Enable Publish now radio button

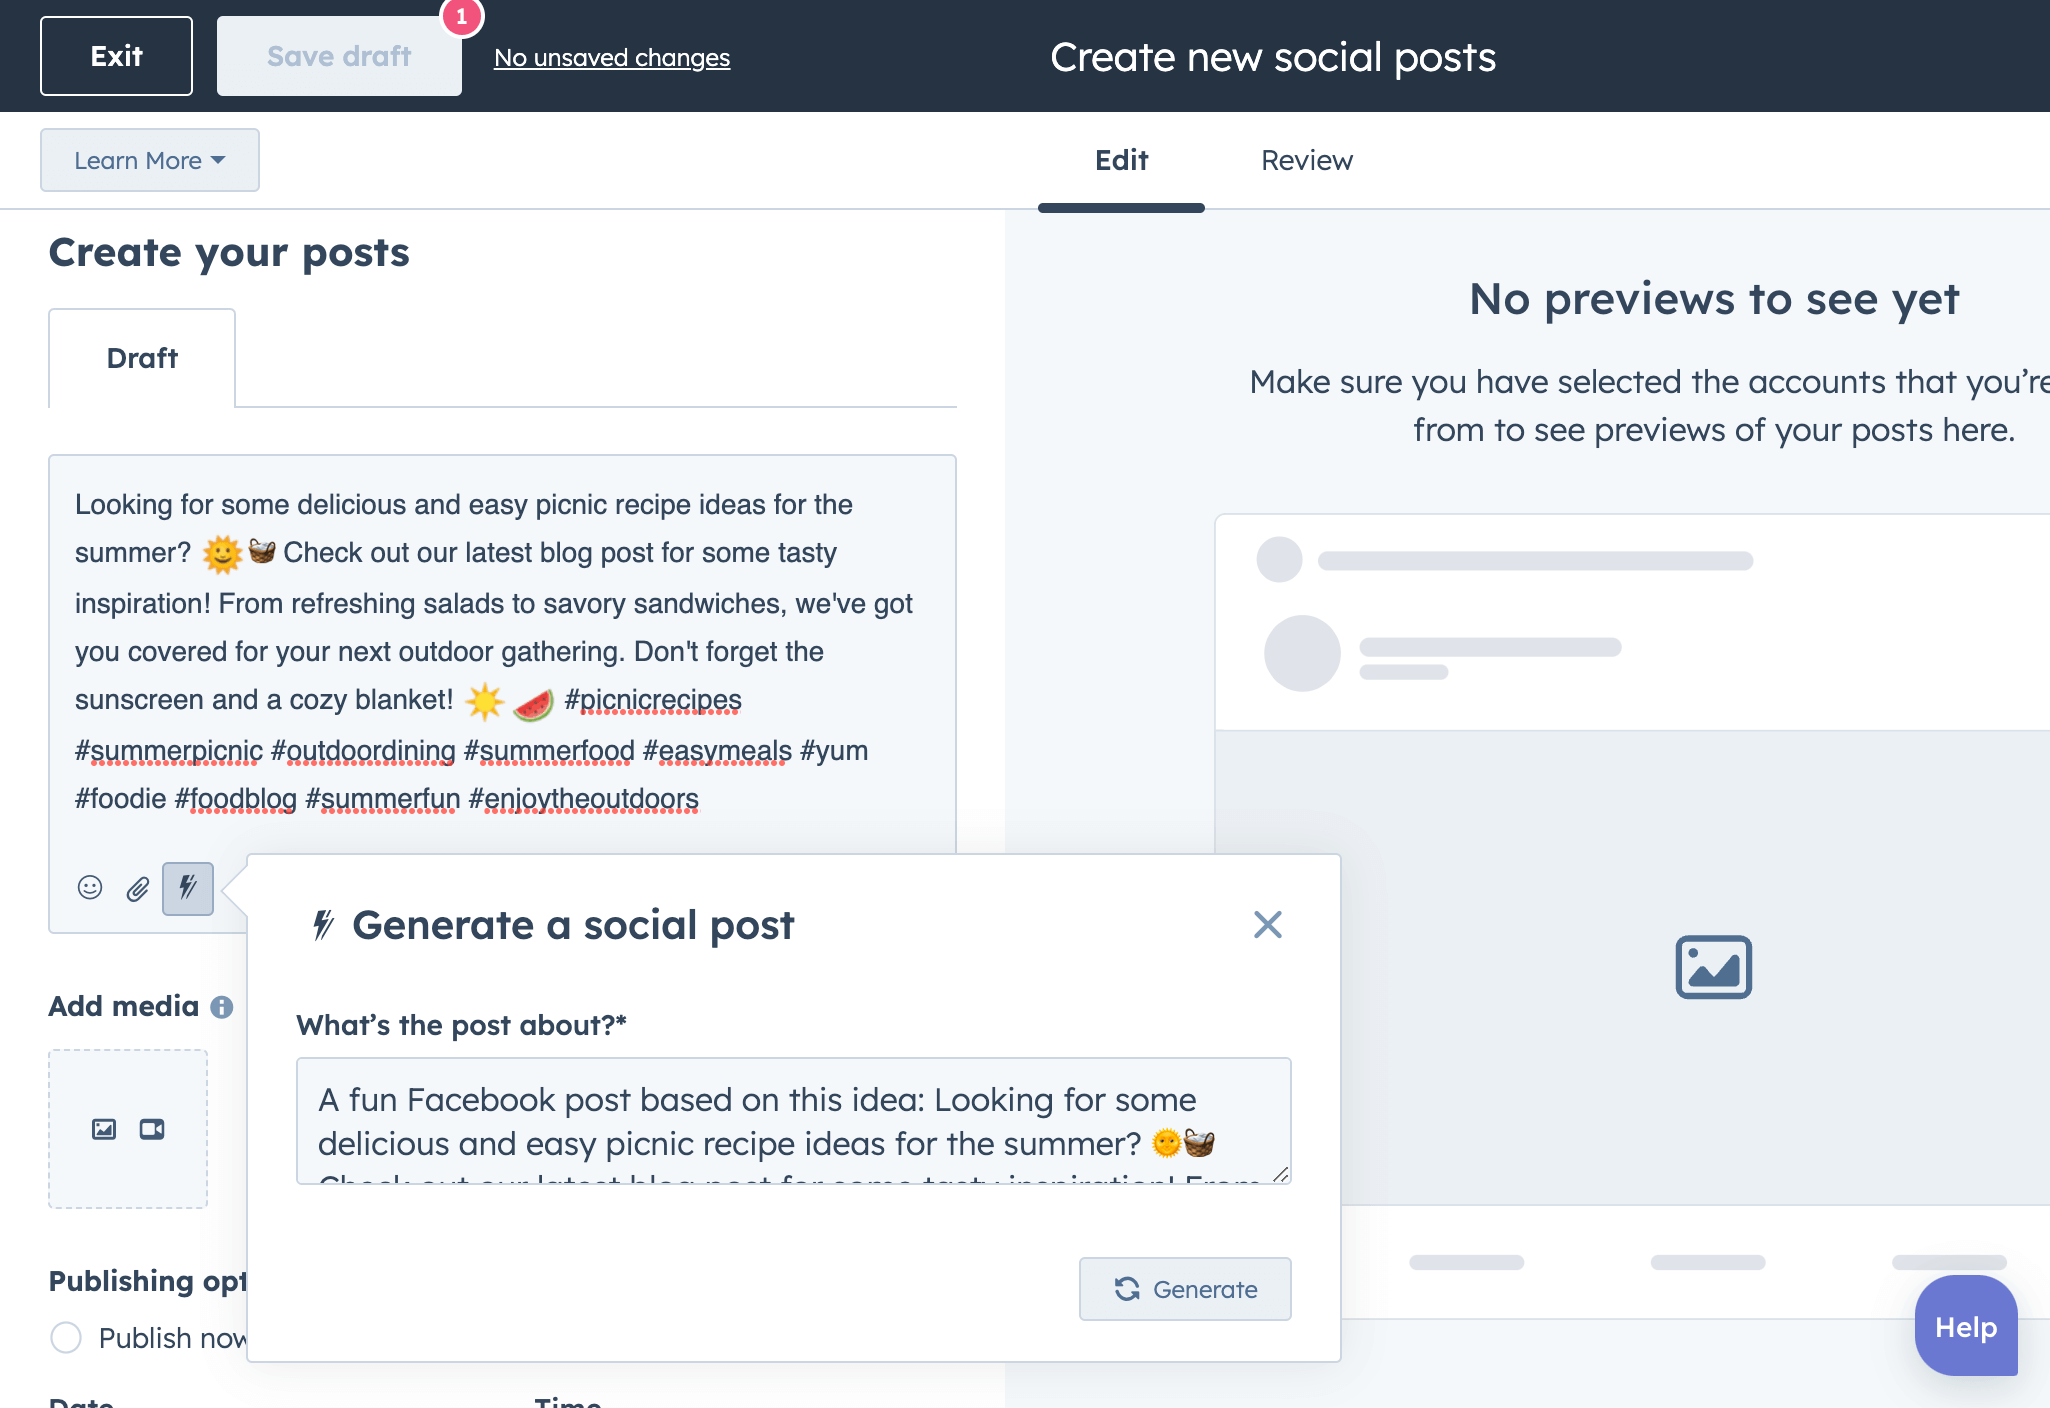tap(67, 1338)
